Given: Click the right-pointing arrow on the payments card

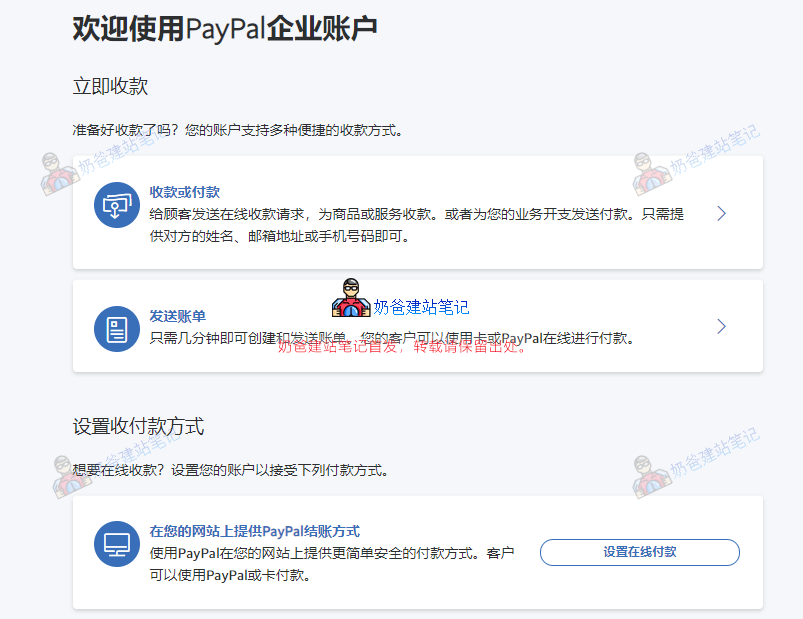Looking at the screenshot, I should tap(721, 213).
